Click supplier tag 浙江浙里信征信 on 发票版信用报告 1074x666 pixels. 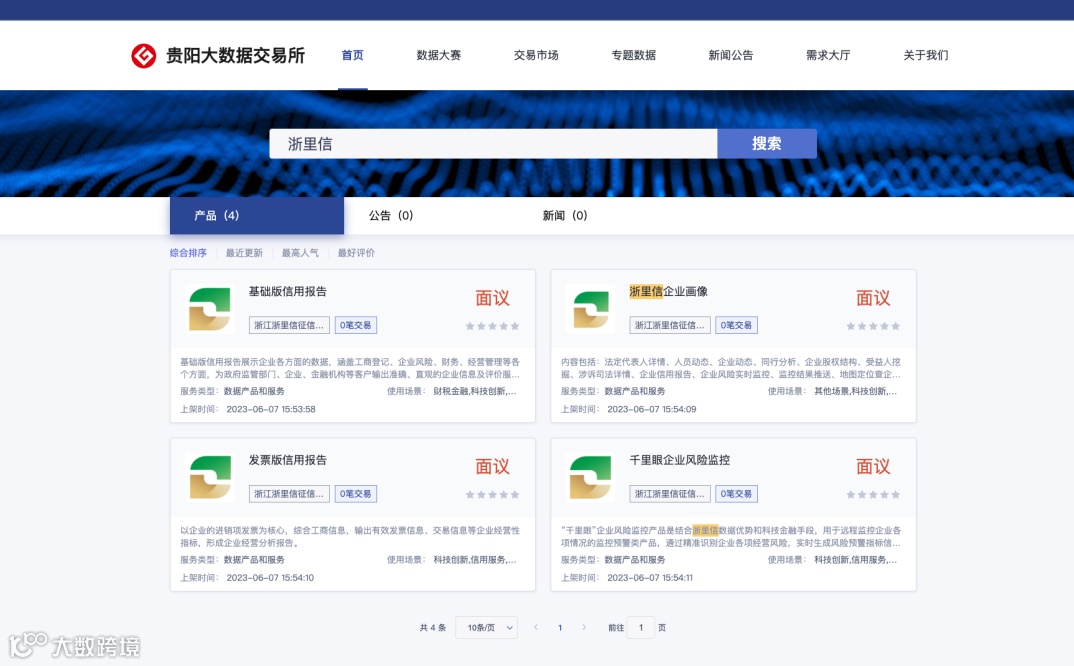(289, 494)
